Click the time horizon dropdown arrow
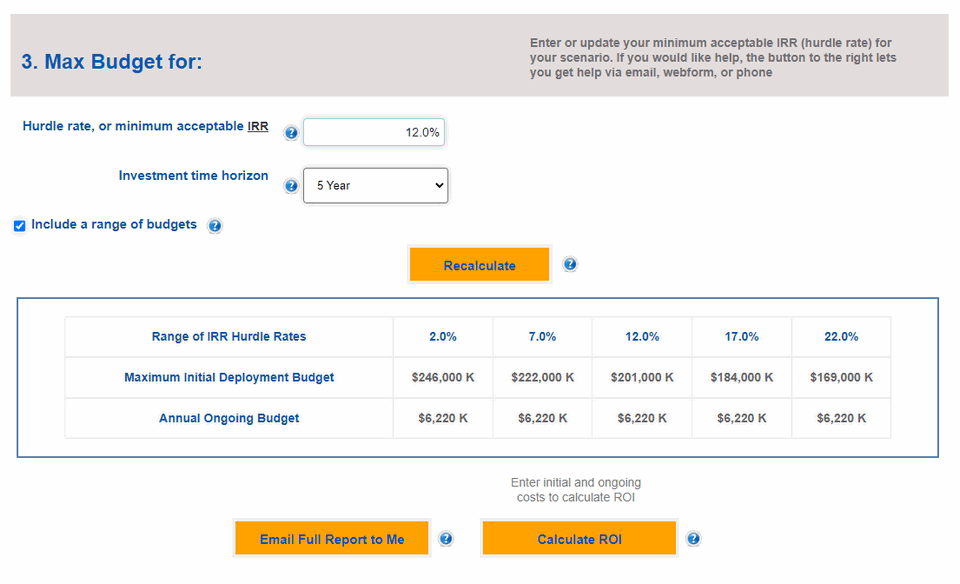The height and width of the screenshot is (584, 960). click(437, 185)
